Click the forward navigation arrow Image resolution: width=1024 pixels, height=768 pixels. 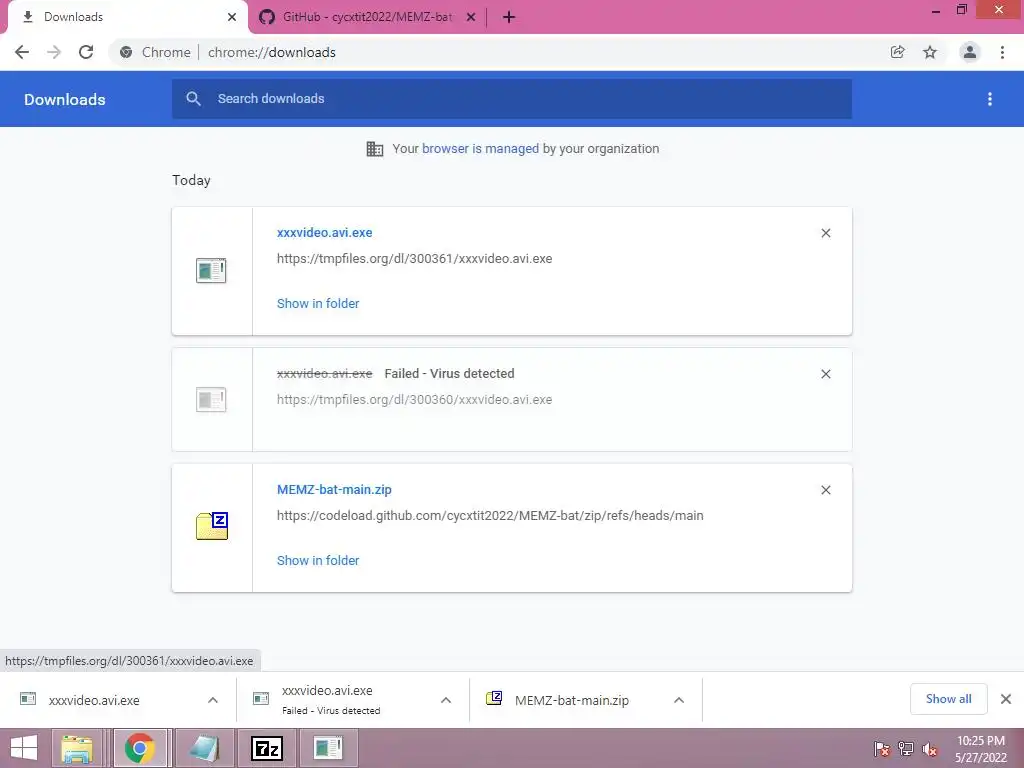pos(54,52)
